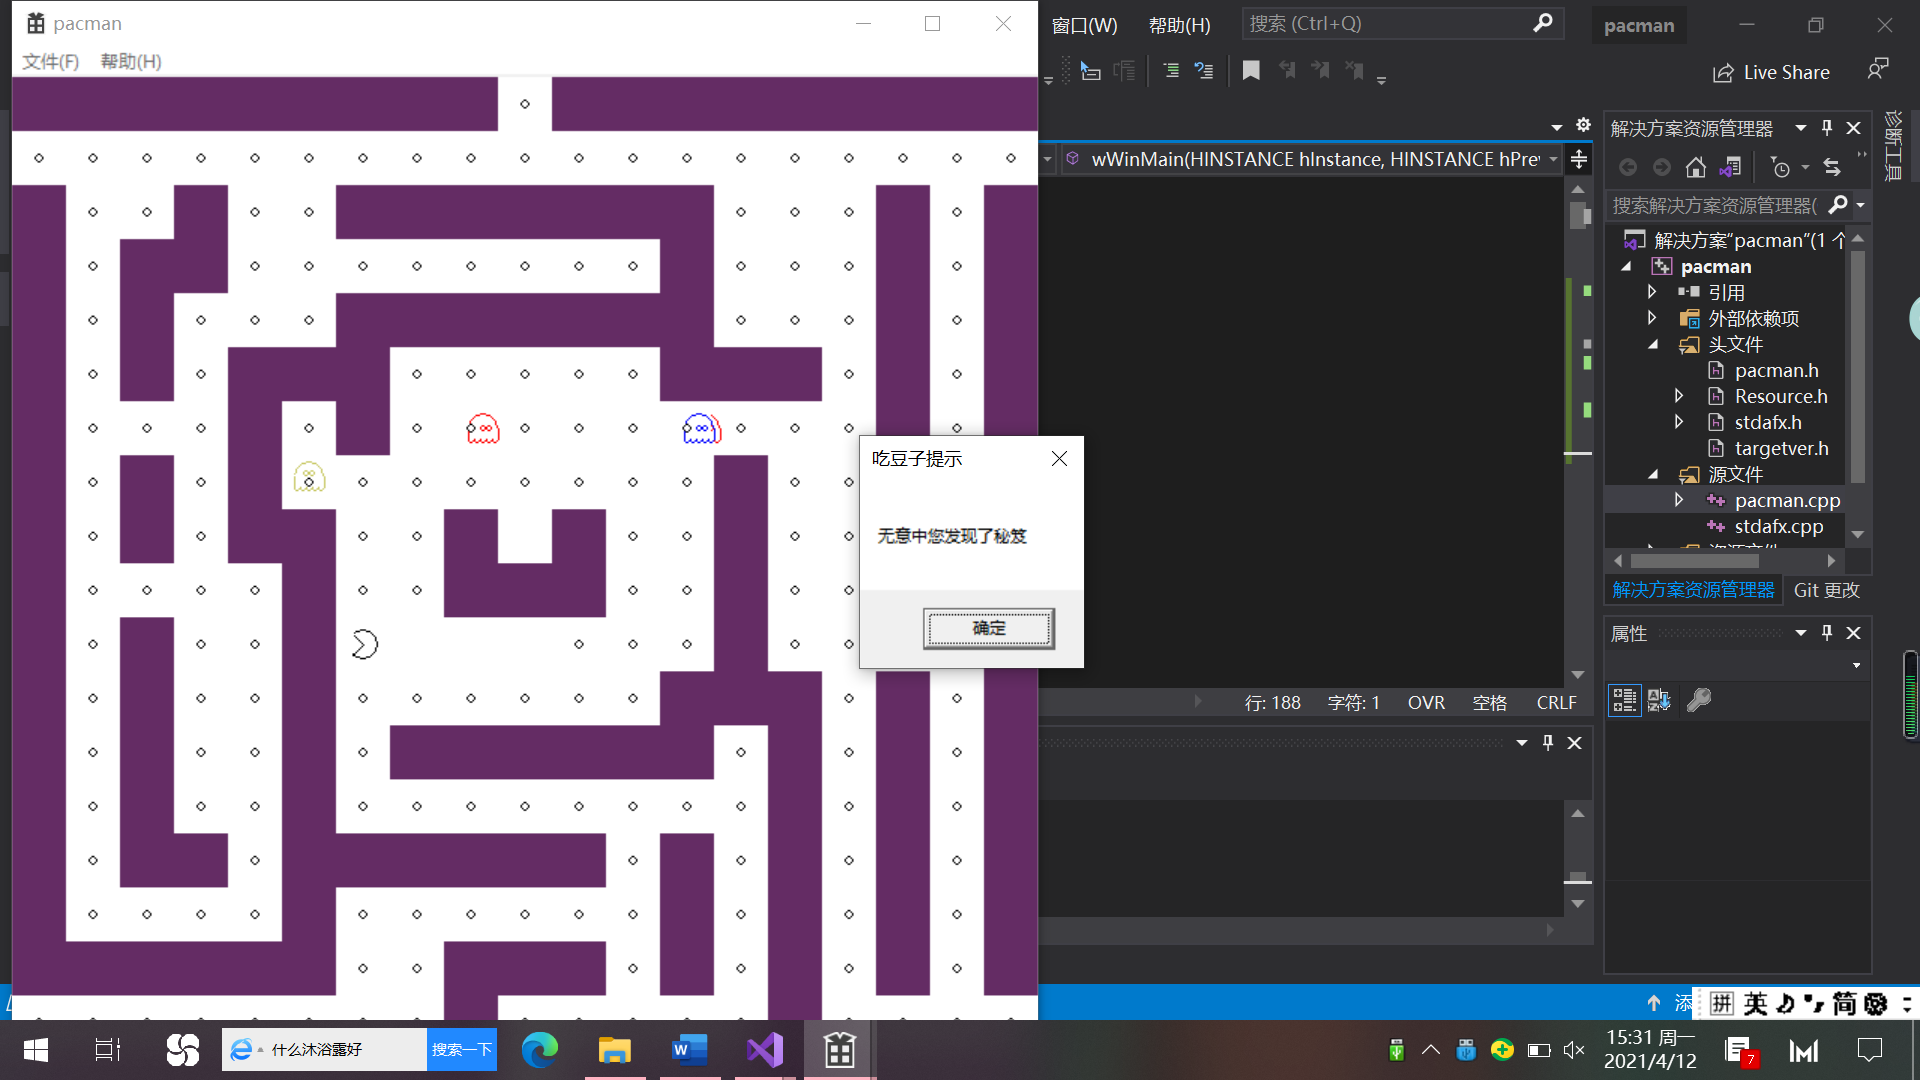Toggle OVR overwrite mode in status bar

coord(1426,703)
